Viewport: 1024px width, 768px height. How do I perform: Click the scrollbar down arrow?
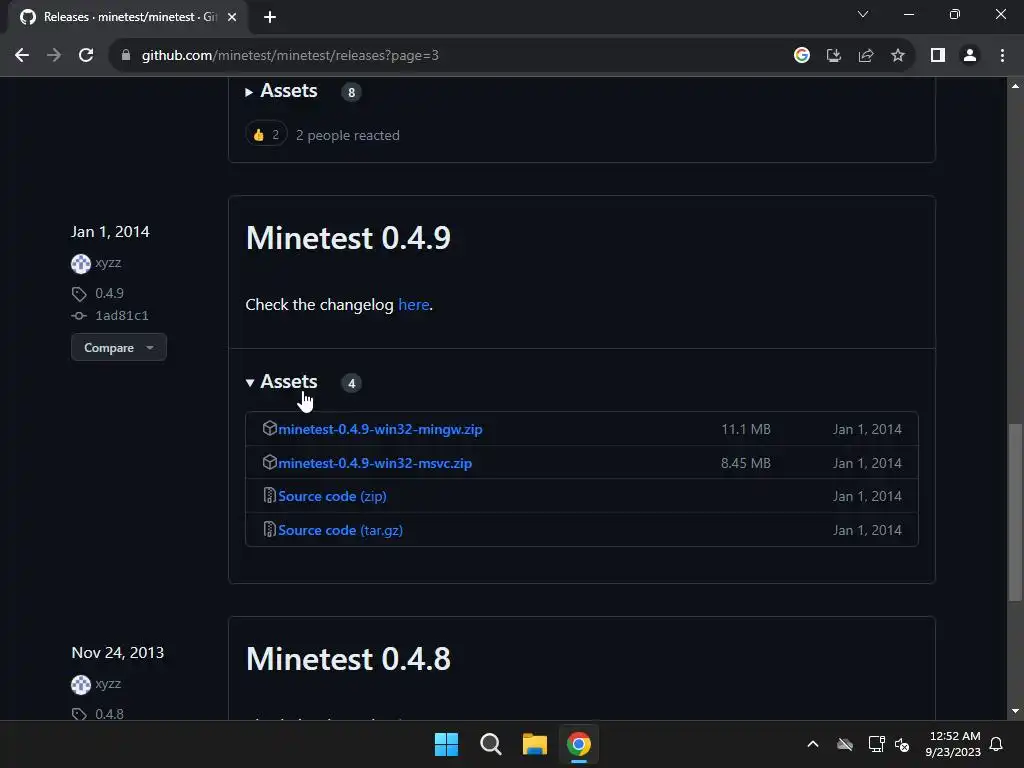pos(1015,711)
